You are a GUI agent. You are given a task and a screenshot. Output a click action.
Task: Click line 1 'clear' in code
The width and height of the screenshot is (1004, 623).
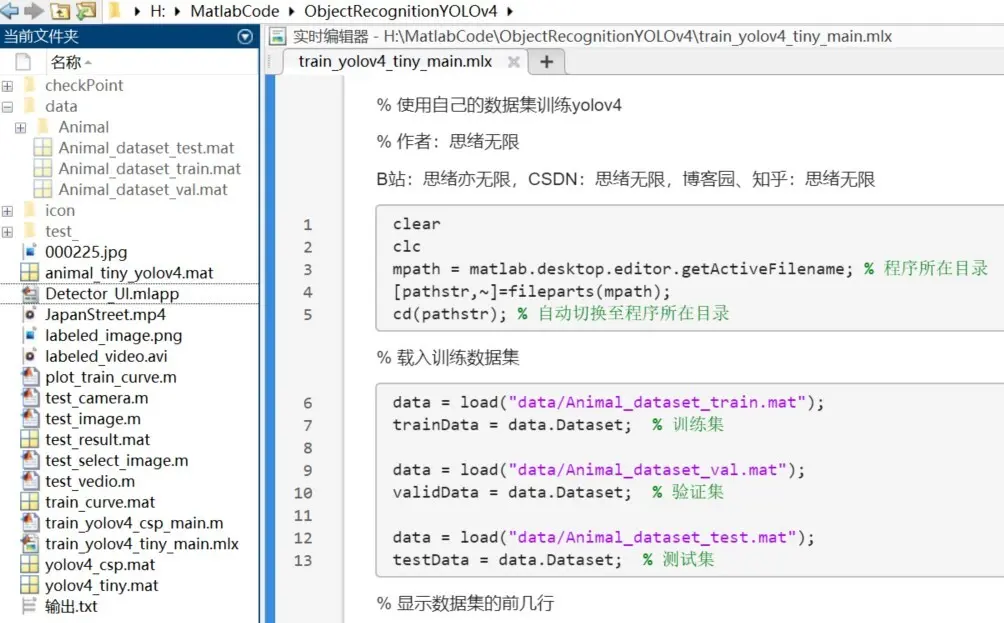click(x=416, y=224)
